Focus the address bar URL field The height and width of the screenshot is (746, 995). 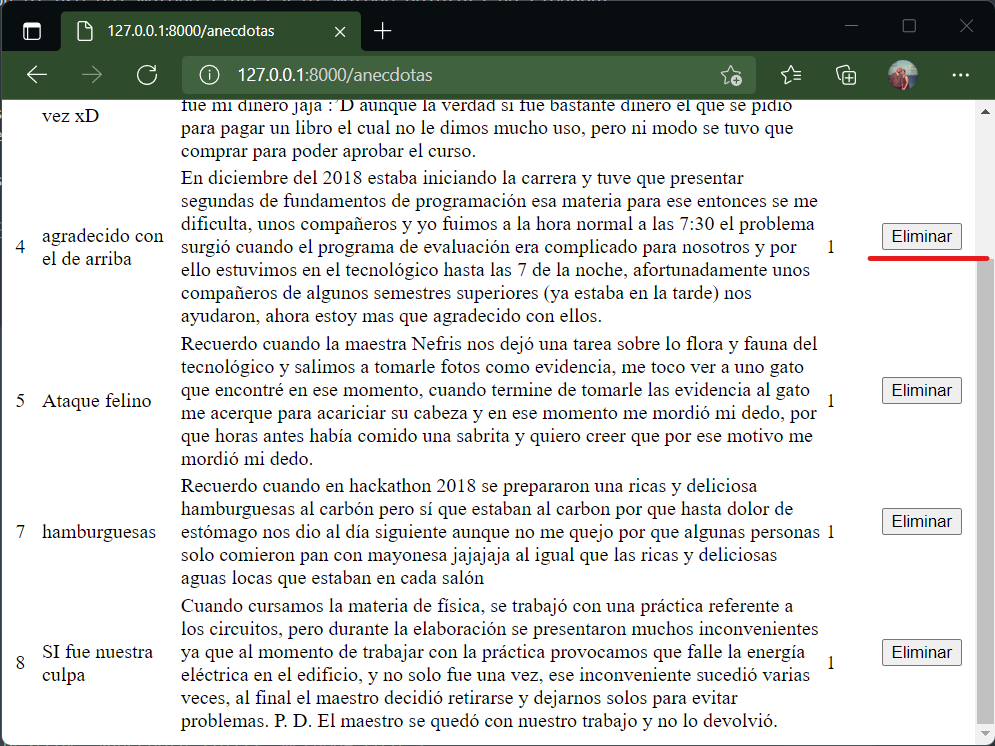[x=468, y=75]
